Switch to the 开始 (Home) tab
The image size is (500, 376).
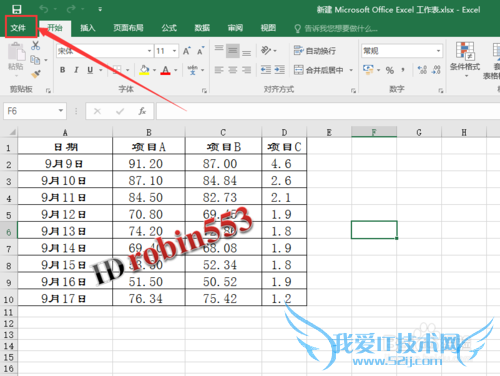pyautogui.click(x=55, y=28)
